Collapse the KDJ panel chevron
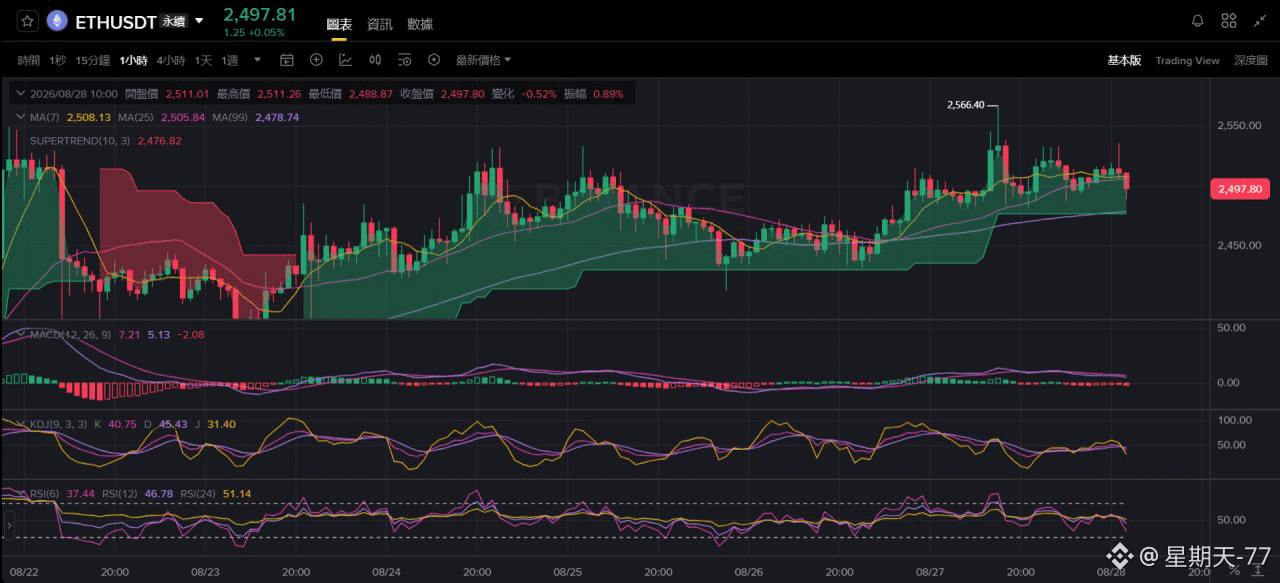The image size is (1280, 583). tap(21, 424)
